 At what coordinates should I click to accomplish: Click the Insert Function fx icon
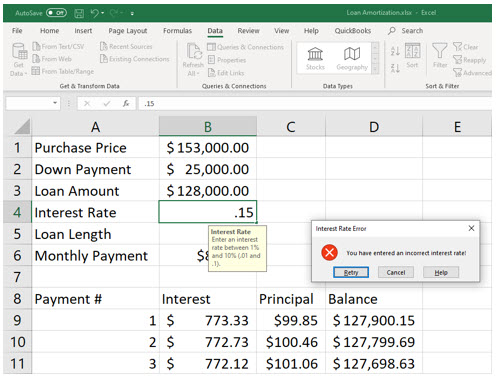[126, 104]
